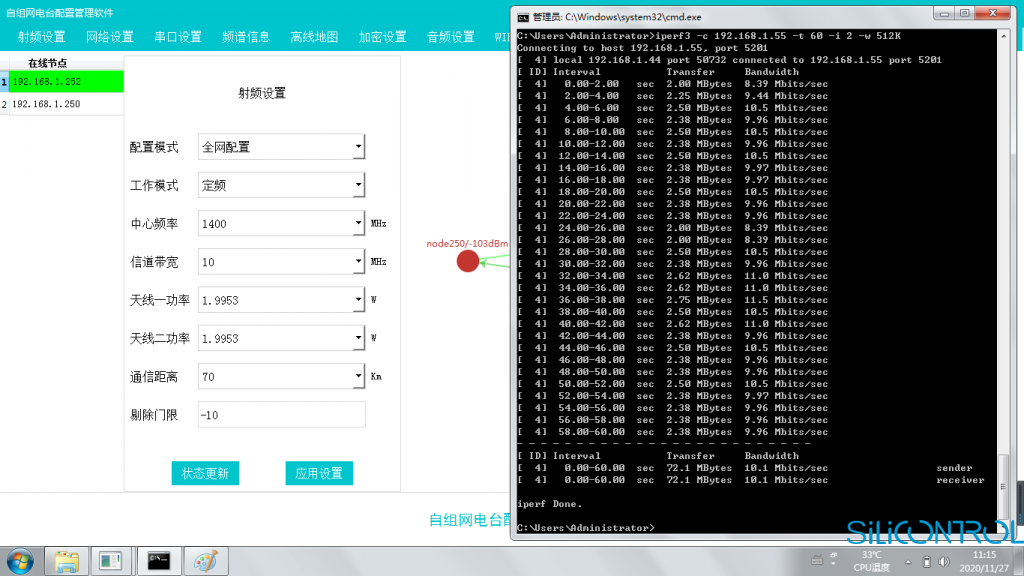Open the 通信距离 dropdown
The width and height of the screenshot is (1024, 576).
358,377
